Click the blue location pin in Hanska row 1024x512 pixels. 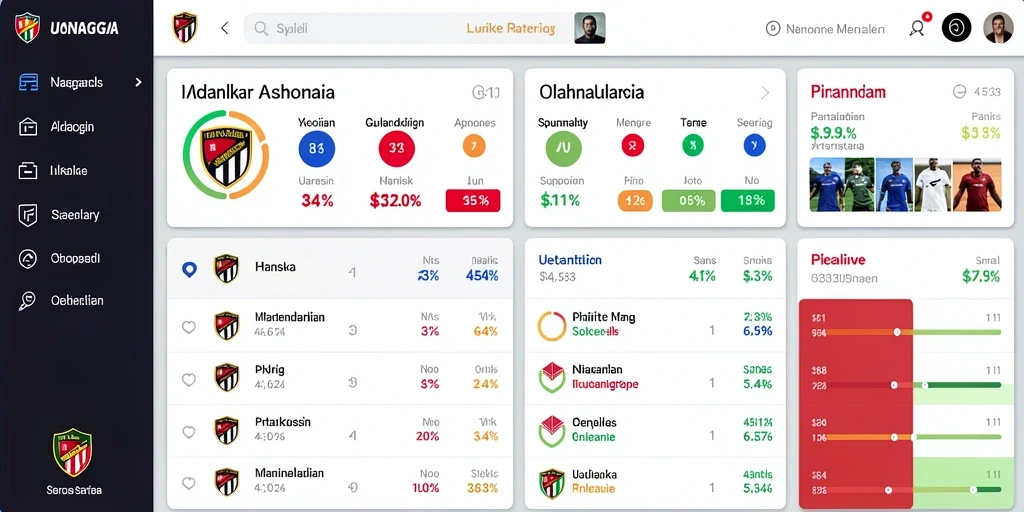[x=189, y=269]
